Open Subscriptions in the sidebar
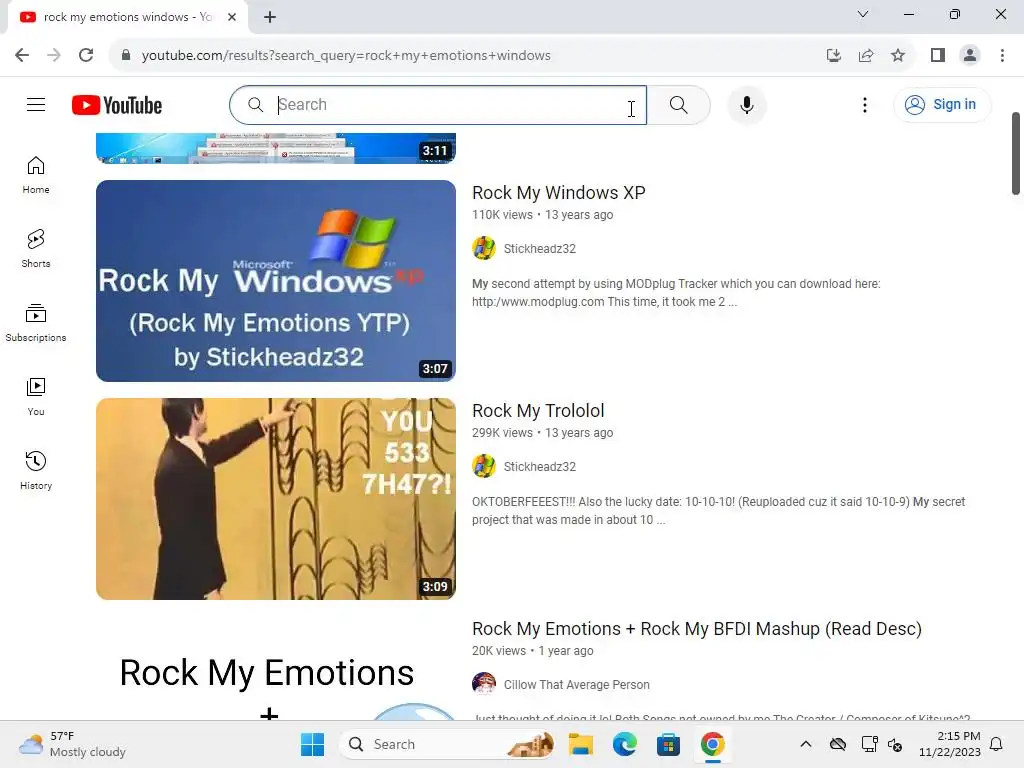The width and height of the screenshot is (1024, 768). point(36,323)
